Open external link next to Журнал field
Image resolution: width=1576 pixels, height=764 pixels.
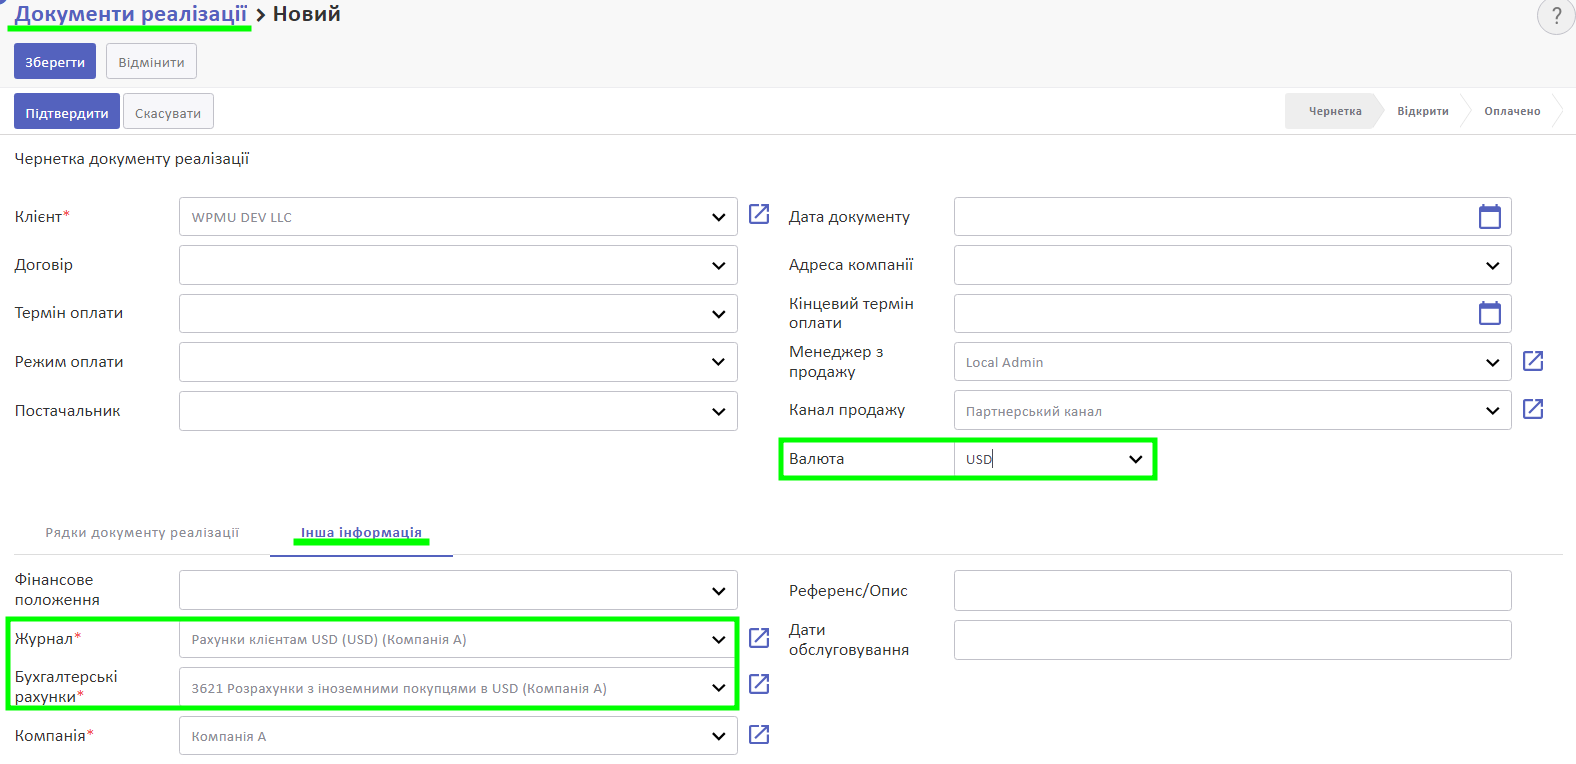tap(759, 638)
